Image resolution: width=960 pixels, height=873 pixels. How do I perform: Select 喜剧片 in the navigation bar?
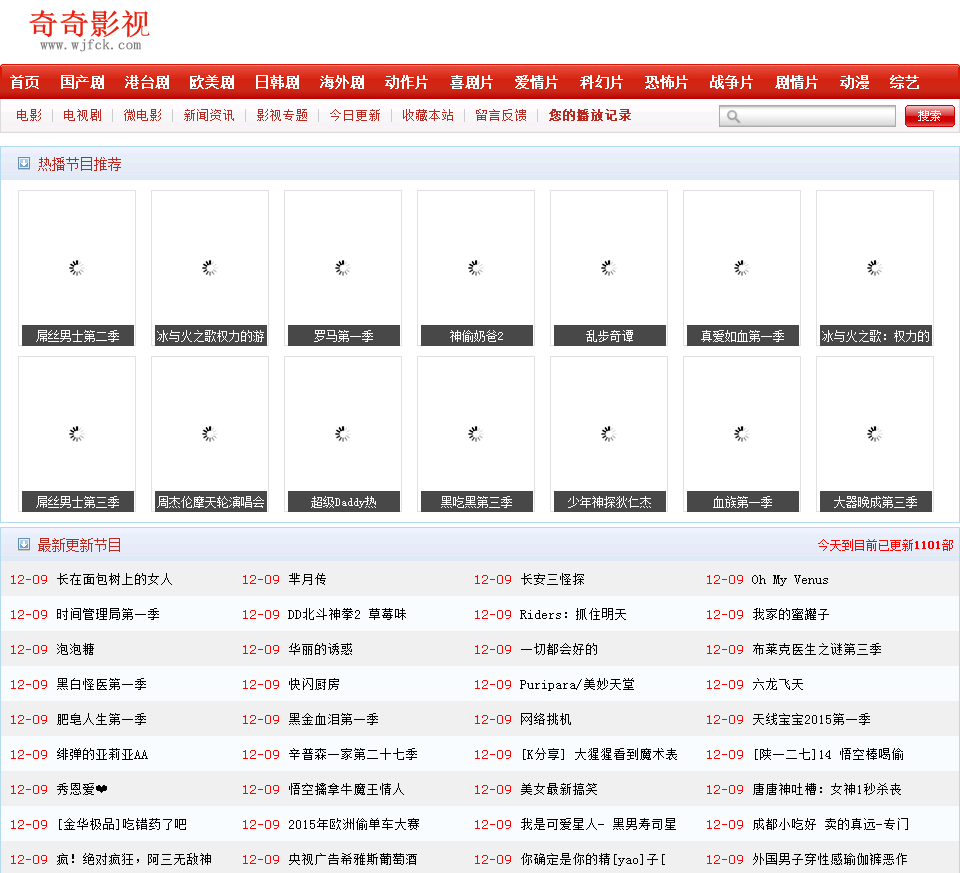(x=471, y=82)
